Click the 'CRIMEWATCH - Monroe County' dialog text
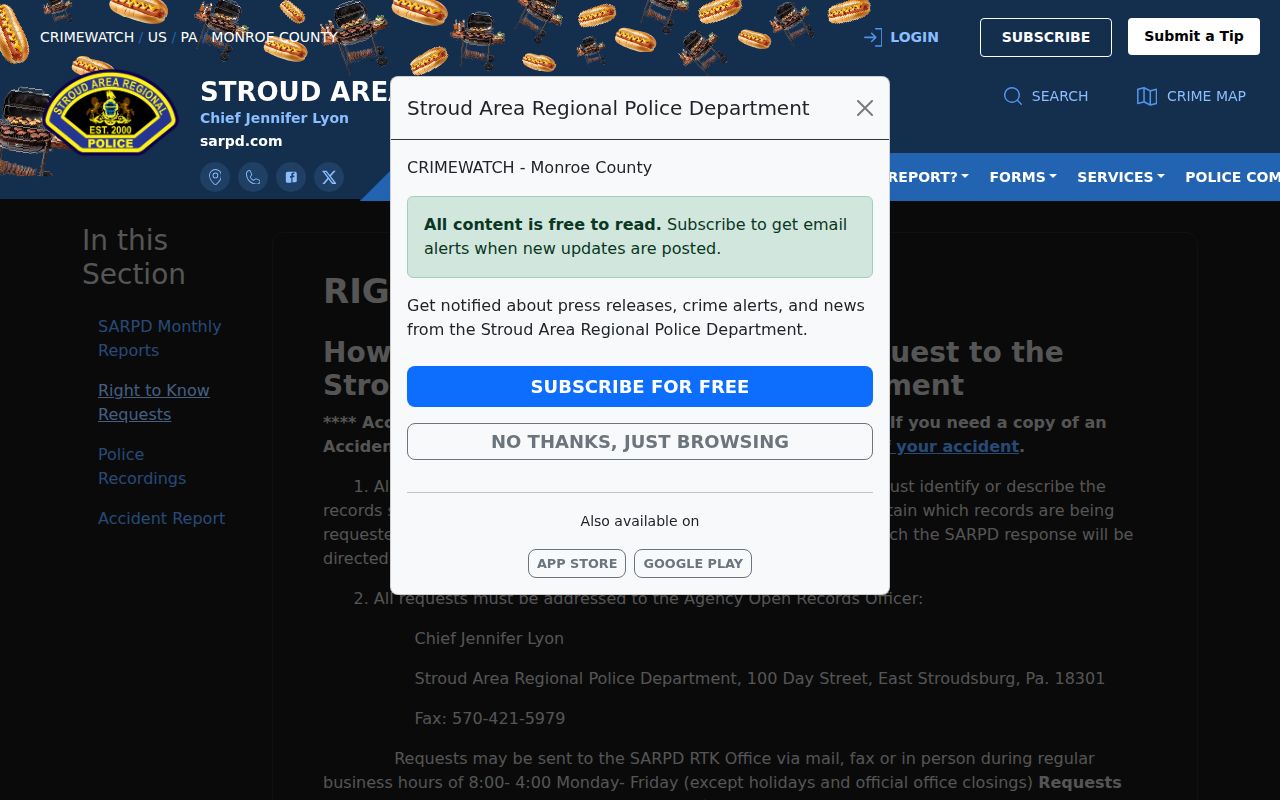This screenshot has width=1280, height=800. click(x=529, y=167)
